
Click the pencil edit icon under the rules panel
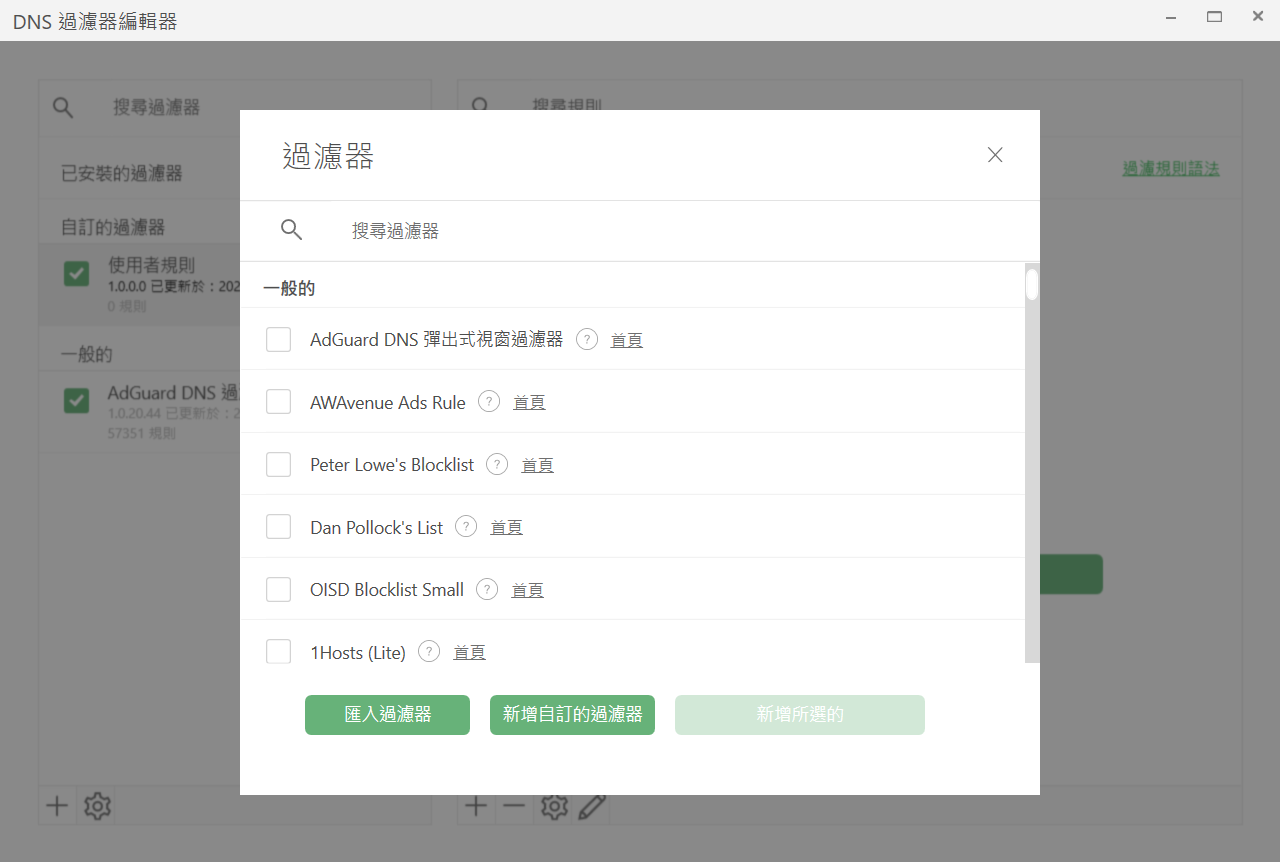592,806
